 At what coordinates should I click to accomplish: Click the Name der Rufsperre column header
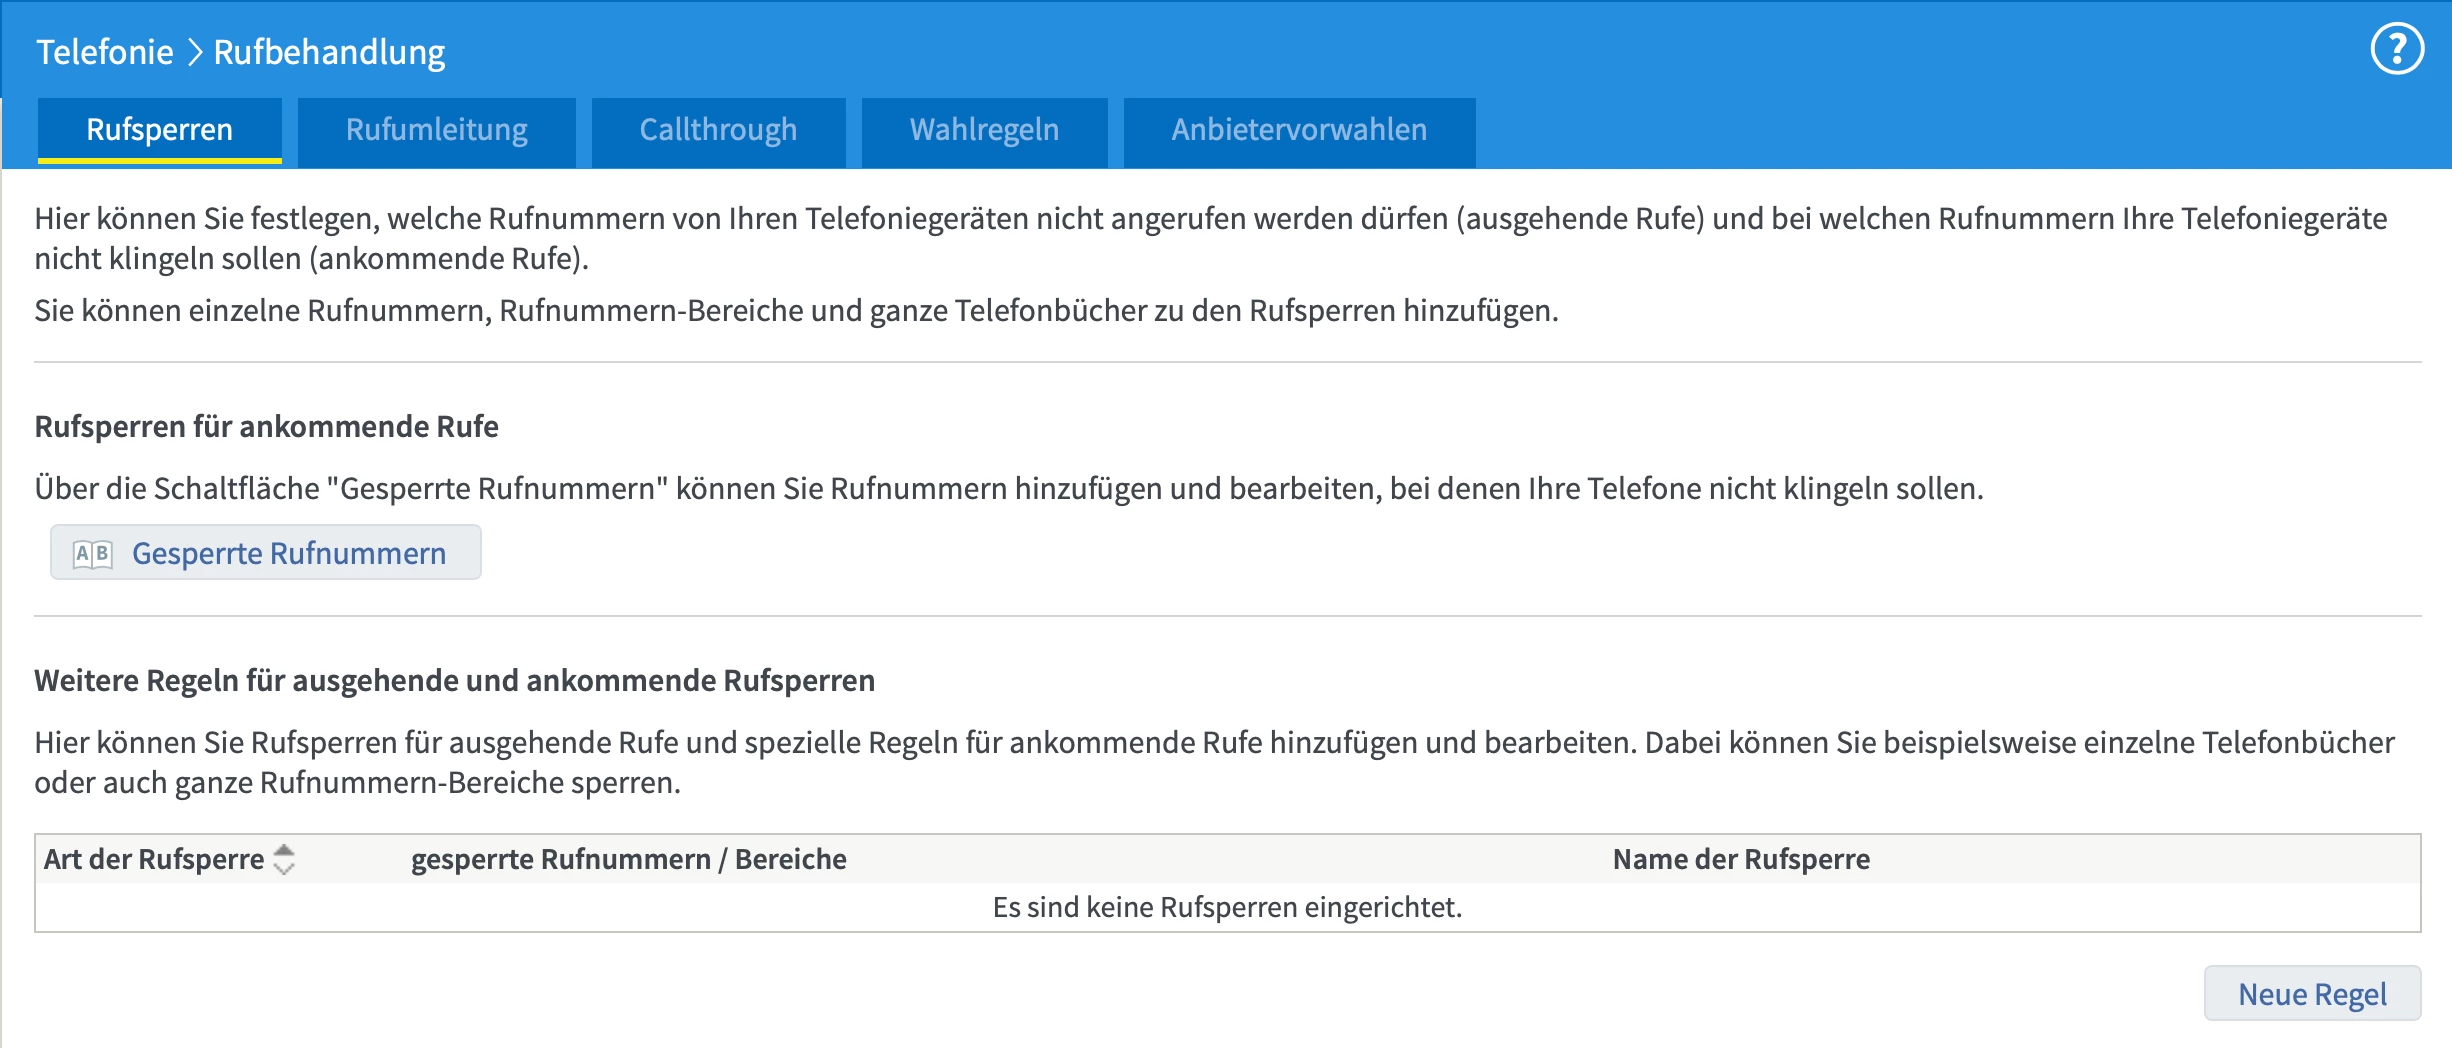point(1740,859)
